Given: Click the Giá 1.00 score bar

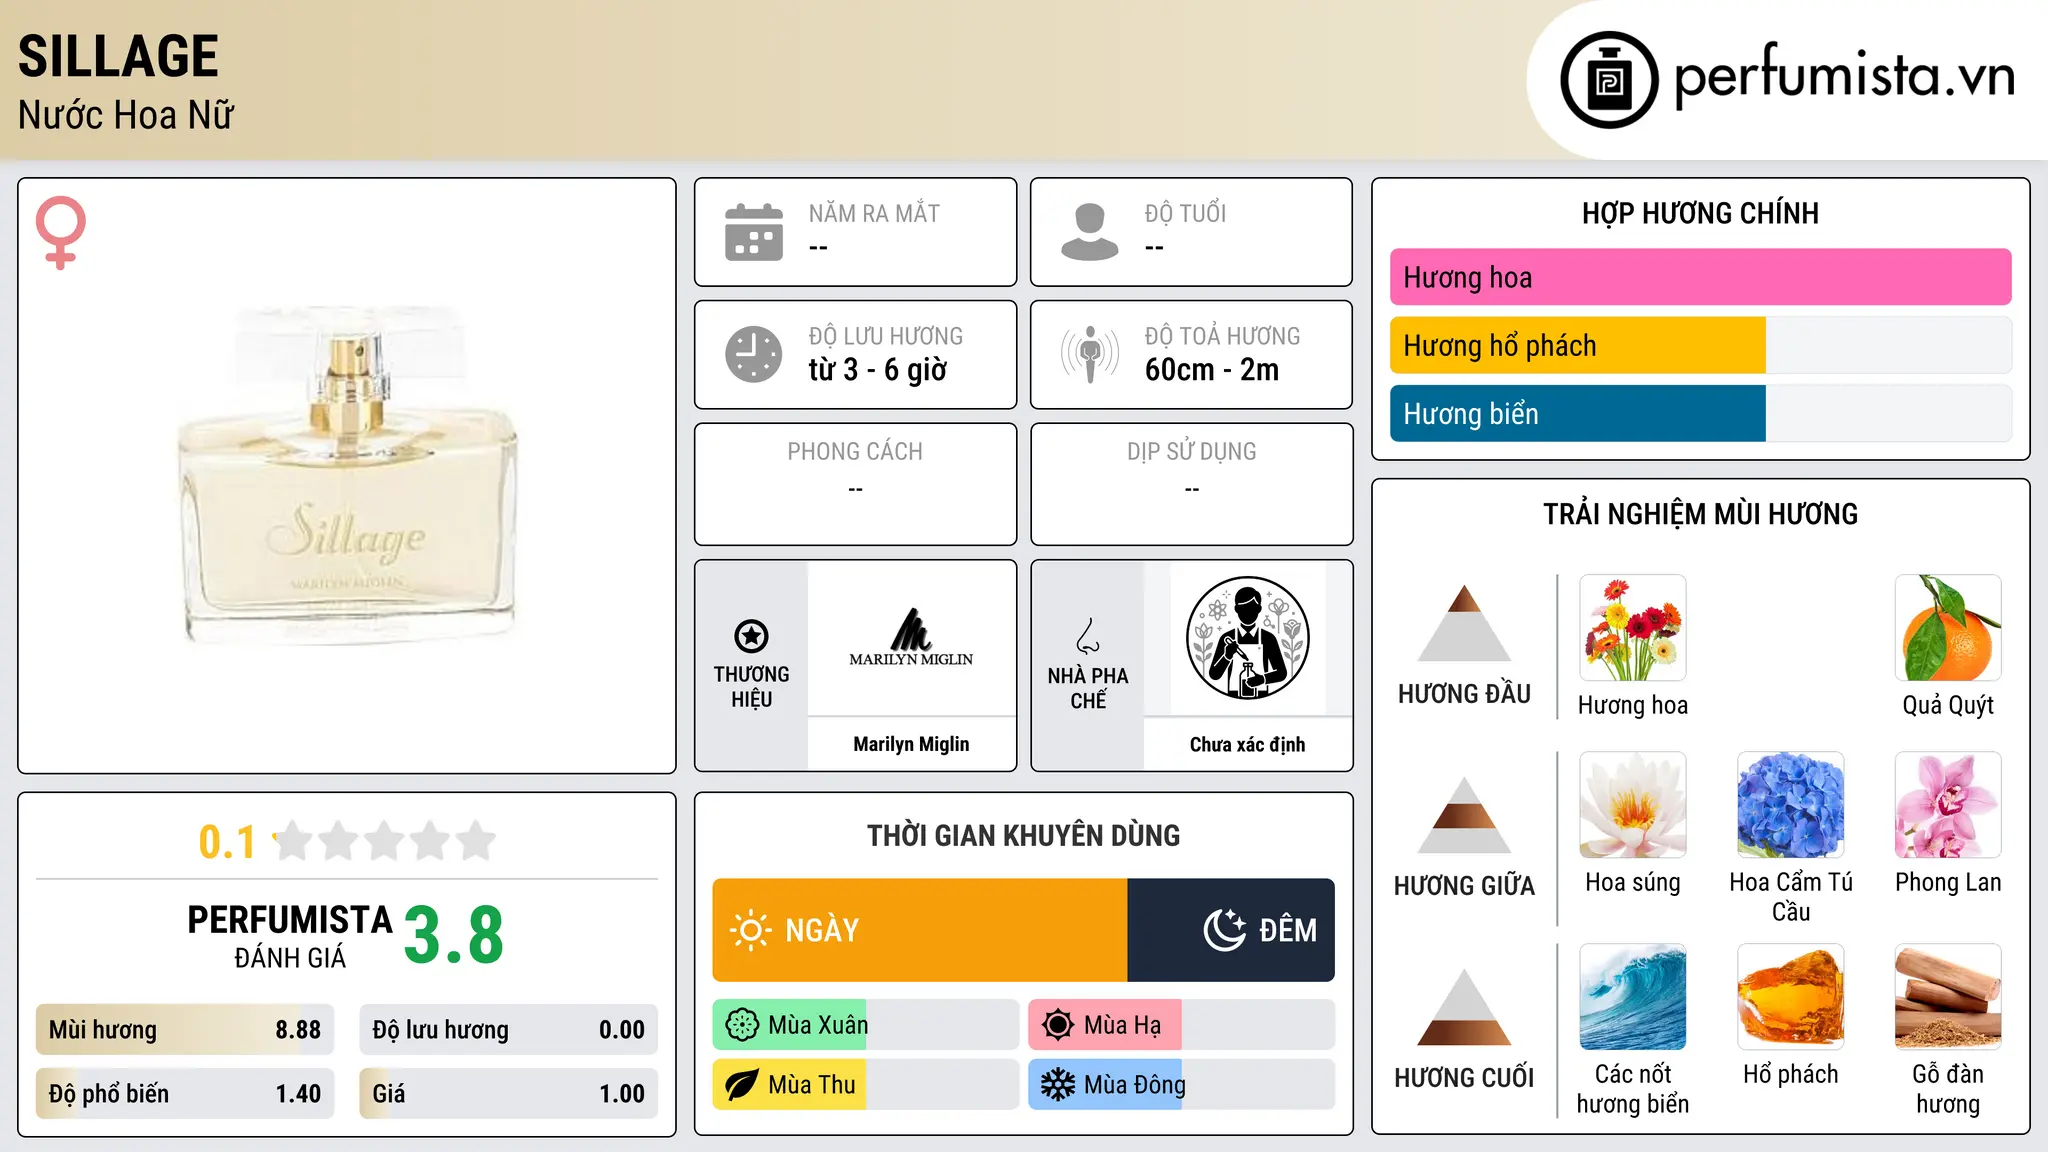Looking at the screenshot, I should [x=508, y=1094].
